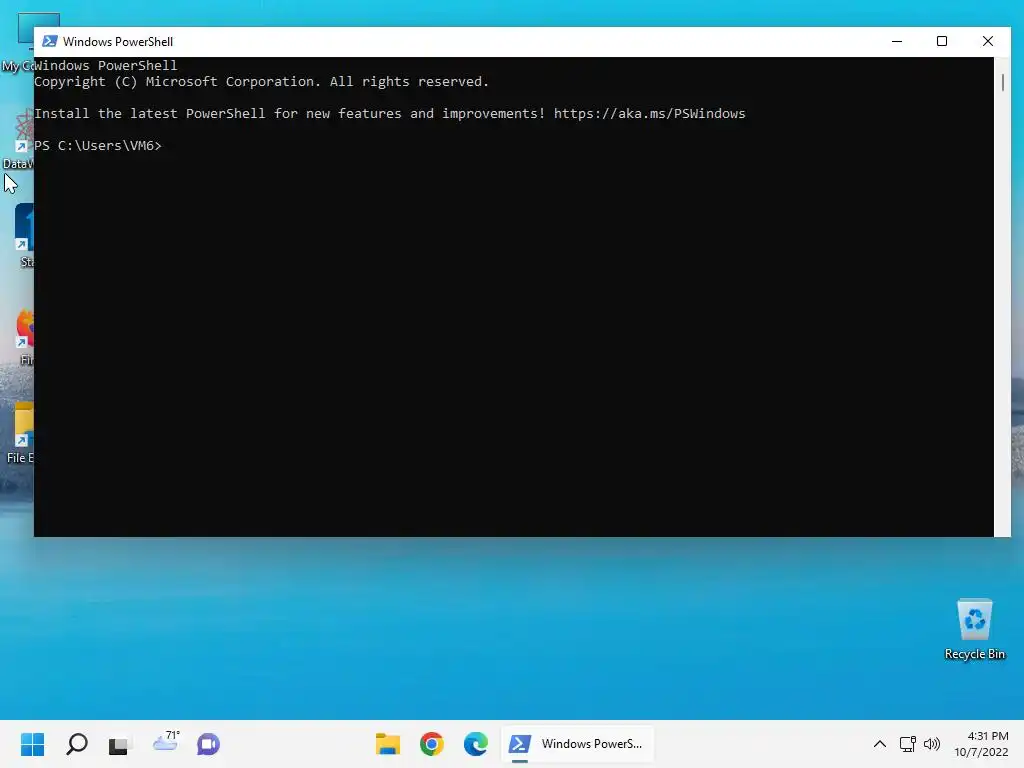Minimize the Windows PowerShell window
1024x768 pixels.
[x=897, y=41]
